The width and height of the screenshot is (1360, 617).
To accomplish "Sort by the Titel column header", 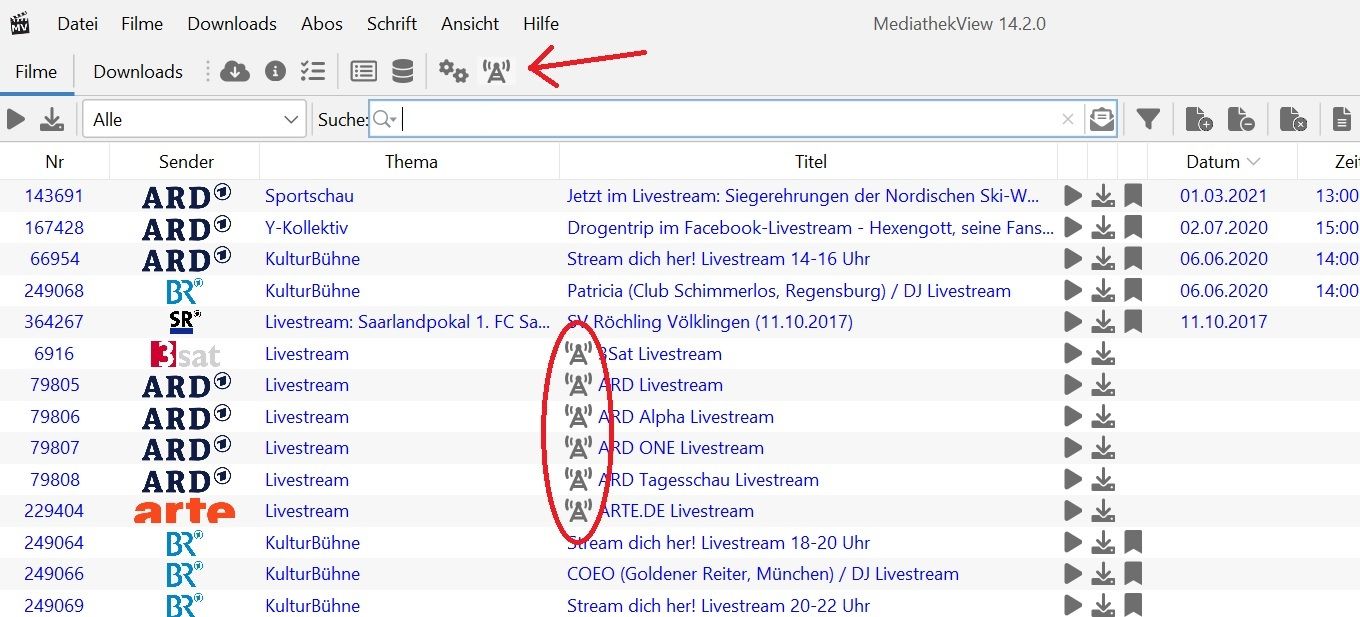I will [811, 162].
